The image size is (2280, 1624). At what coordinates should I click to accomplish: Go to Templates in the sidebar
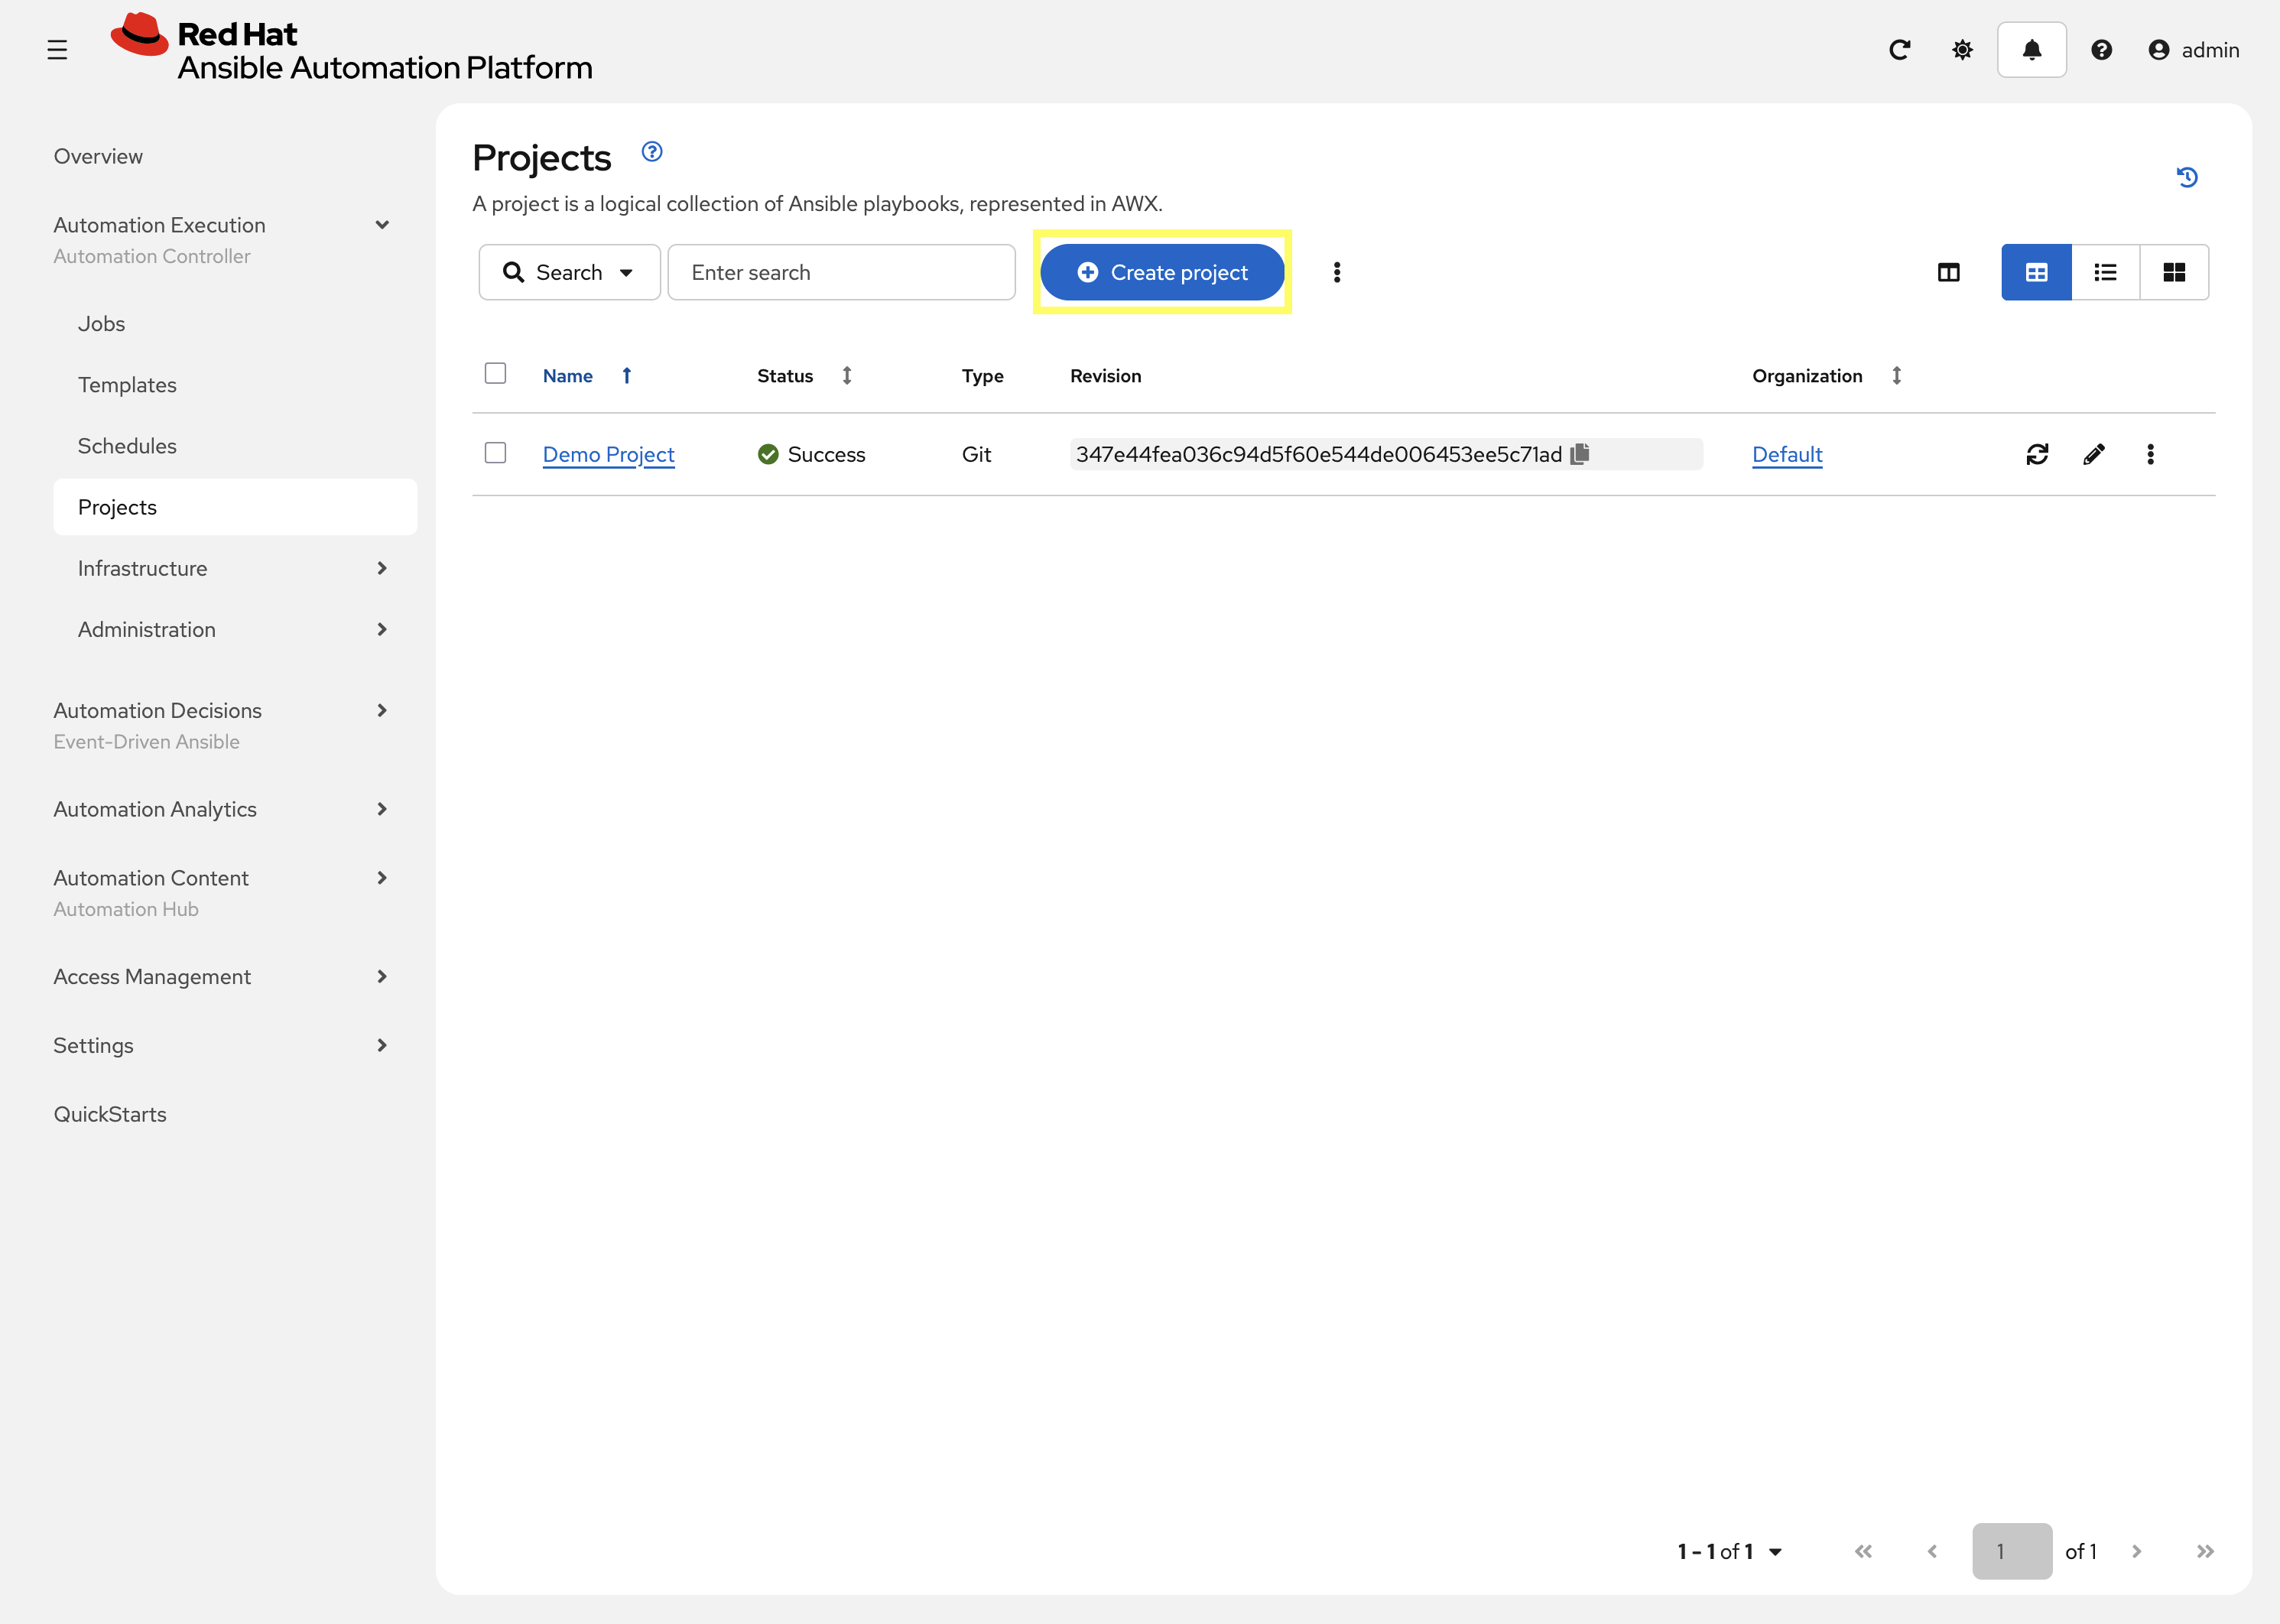(127, 385)
